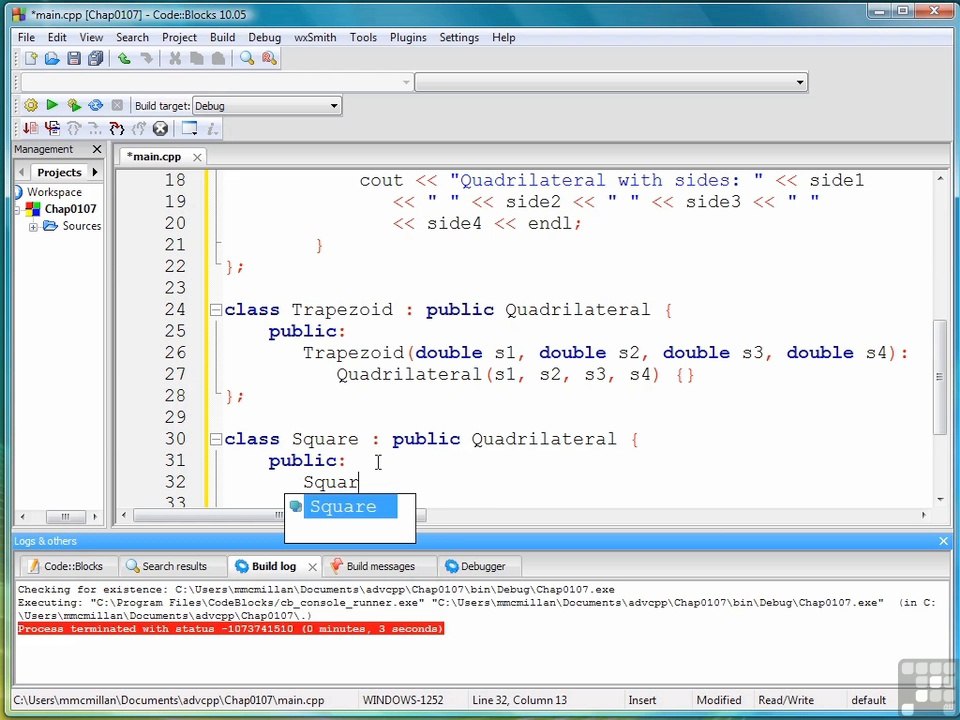Click the gray Redo arrow icon
This screenshot has width=960, height=720.
(146, 59)
